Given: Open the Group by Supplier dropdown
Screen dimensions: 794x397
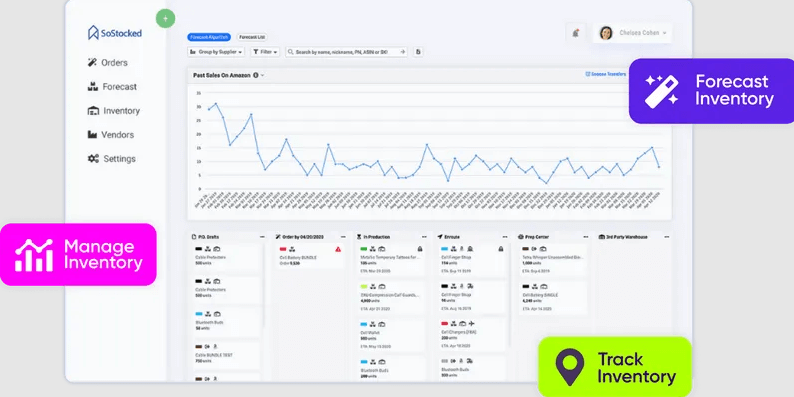Looking at the screenshot, I should point(216,52).
